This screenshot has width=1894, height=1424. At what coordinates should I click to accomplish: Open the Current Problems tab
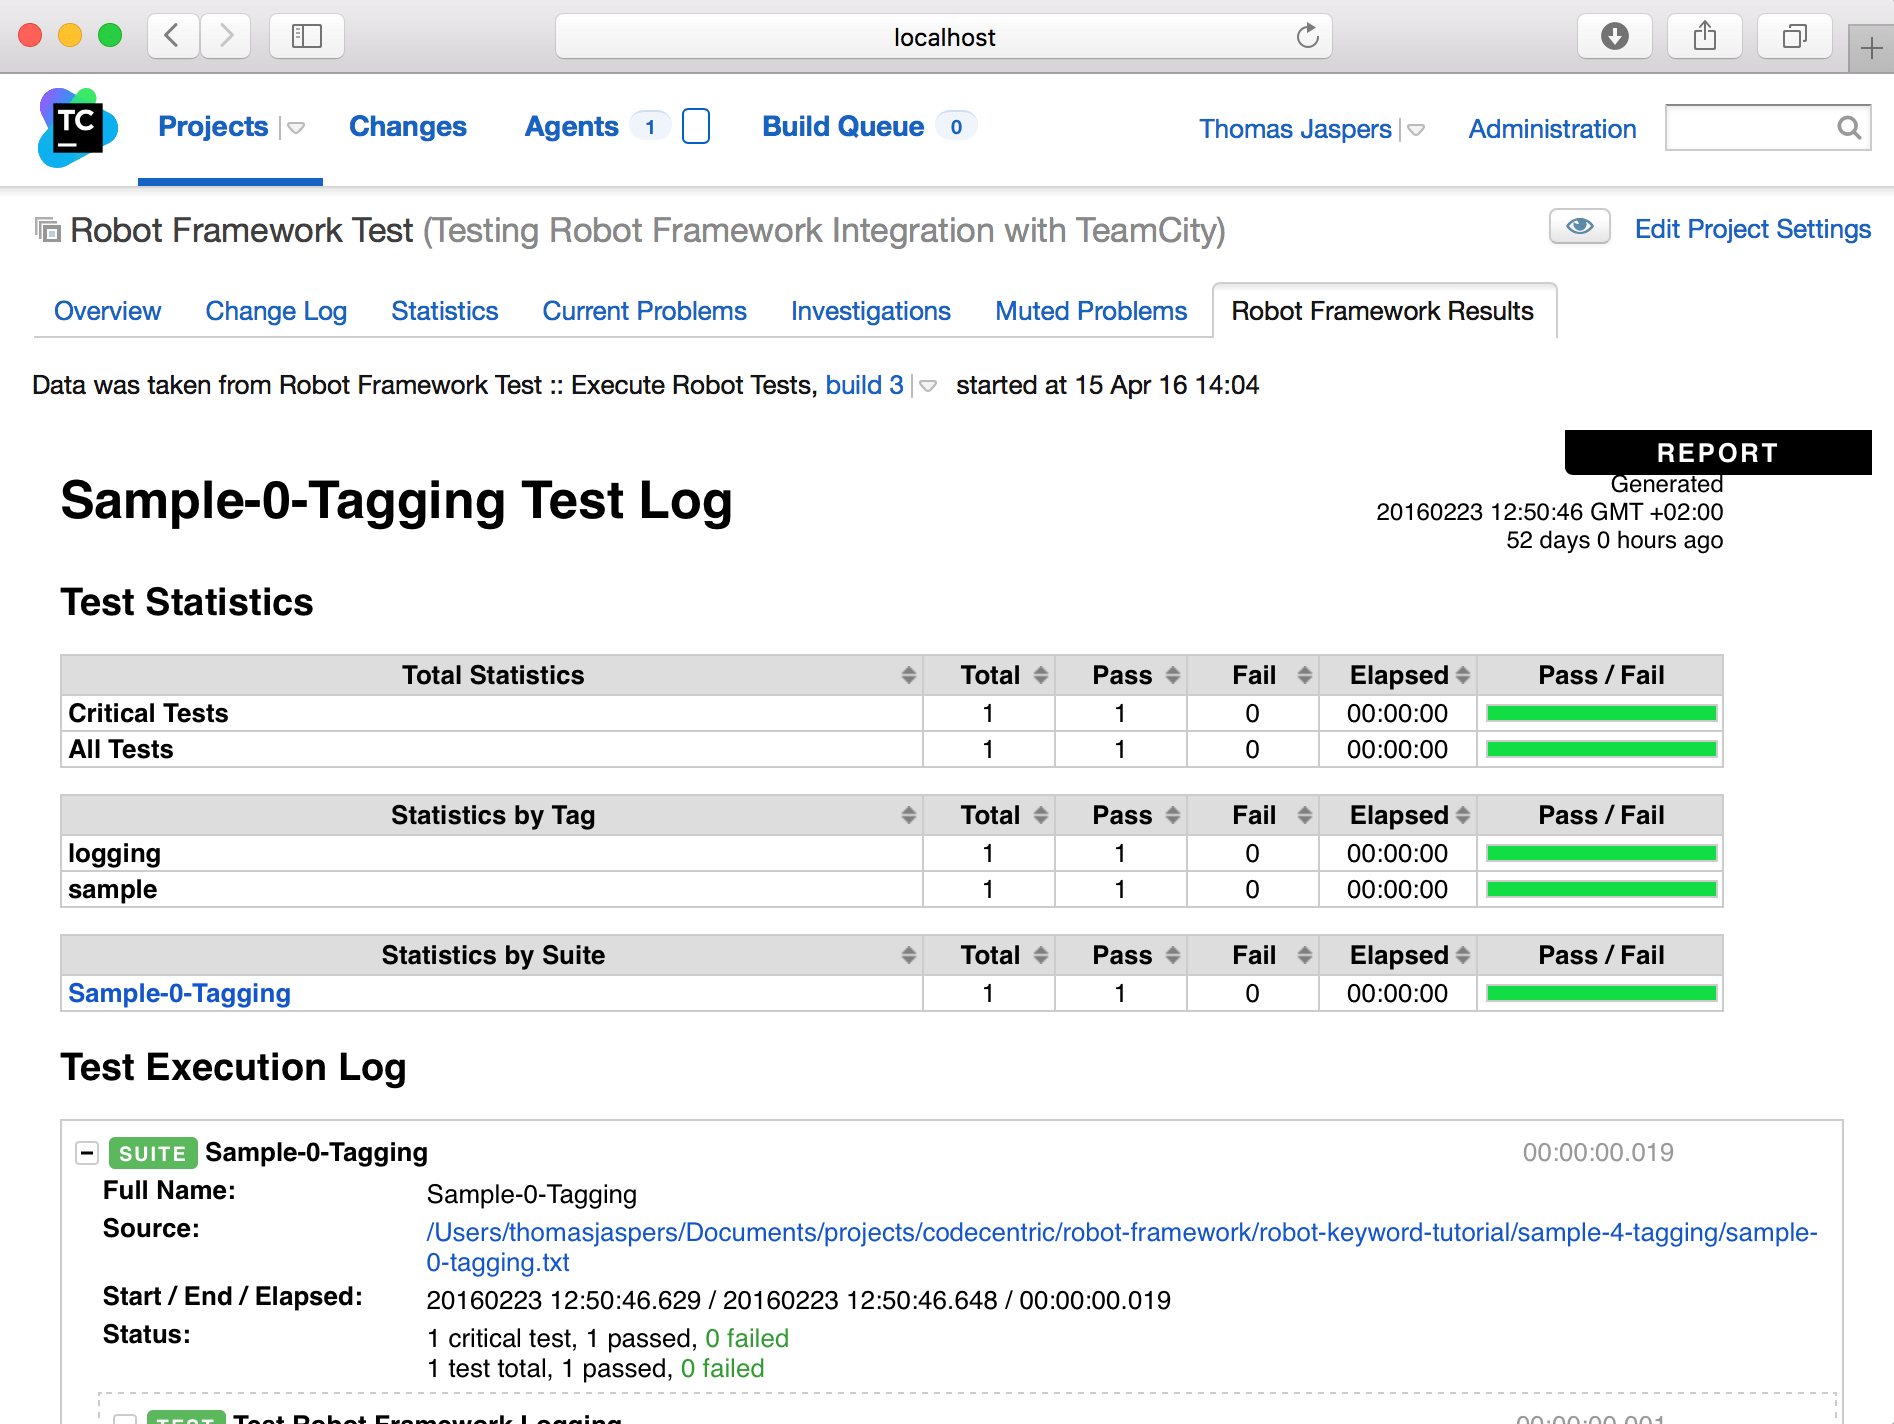pyautogui.click(x=644, y=311)
